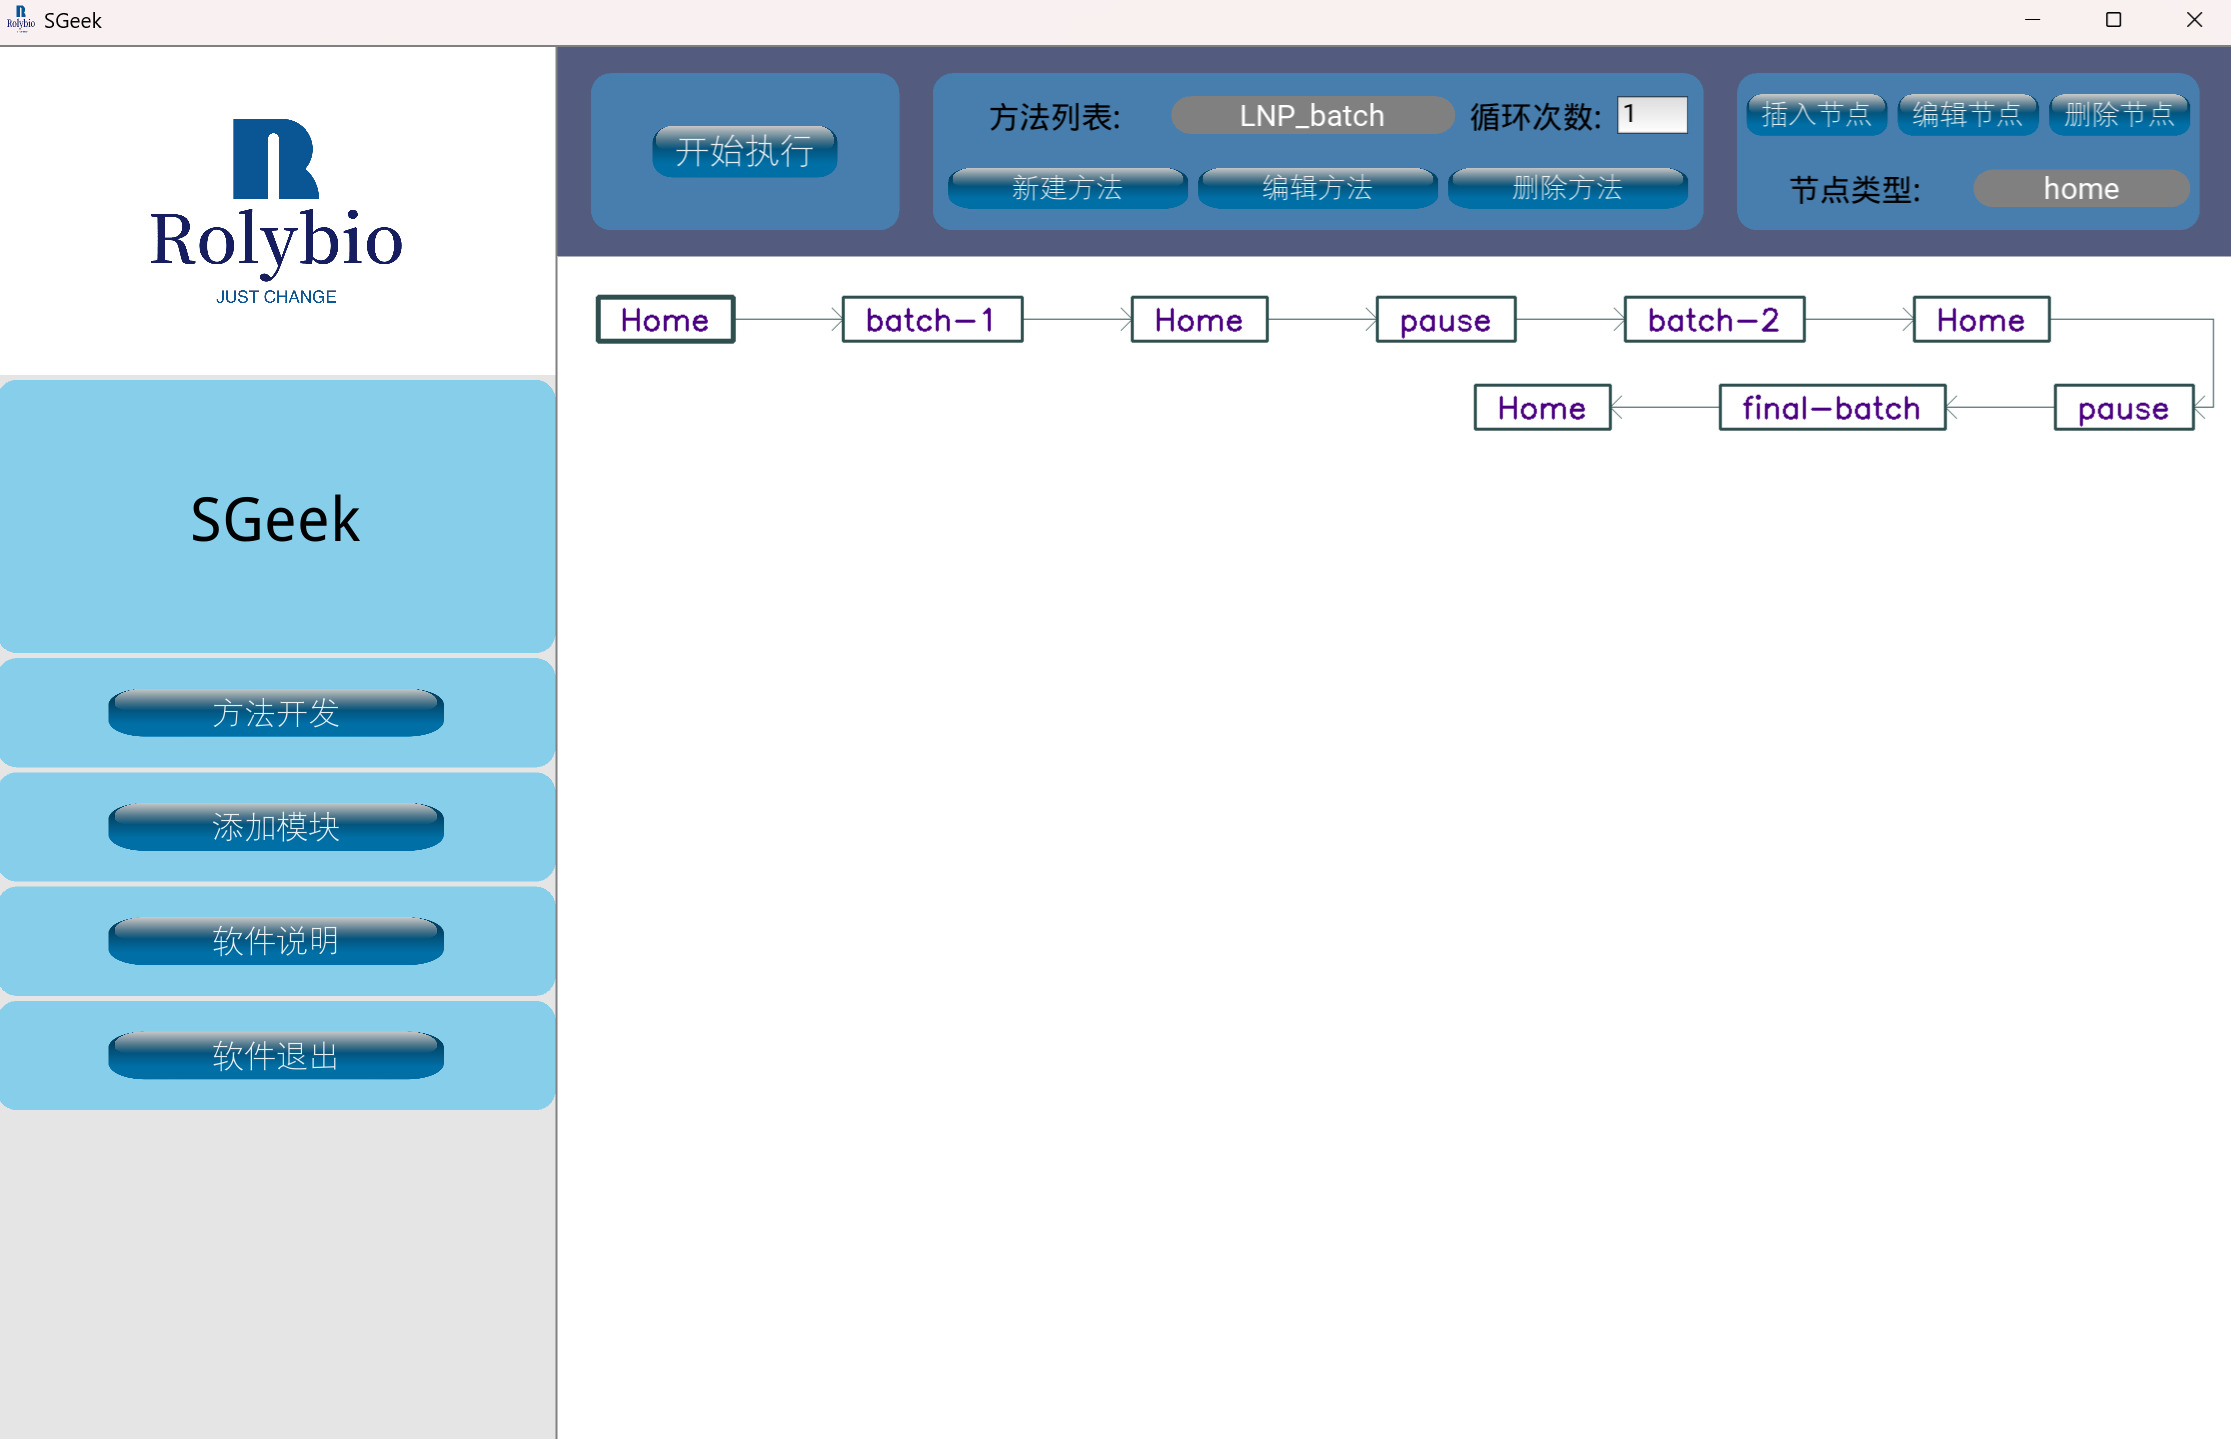2231x1439 pixels.
Task: Select the pause node on second row
Action: [x=2124, y=407]
